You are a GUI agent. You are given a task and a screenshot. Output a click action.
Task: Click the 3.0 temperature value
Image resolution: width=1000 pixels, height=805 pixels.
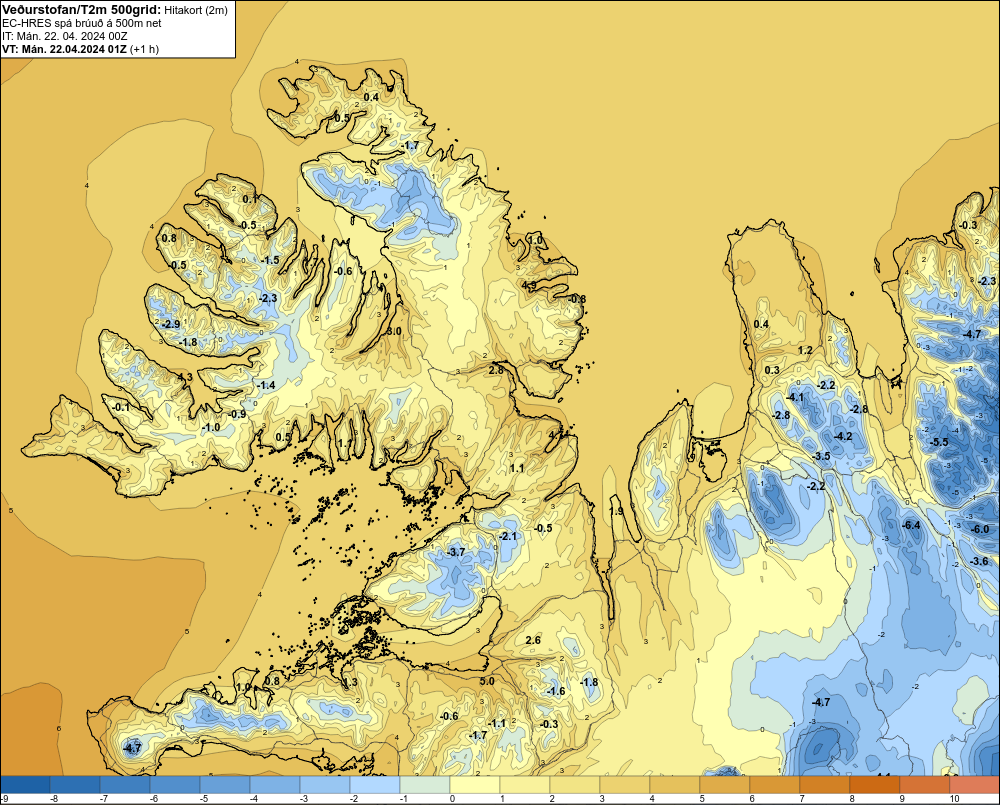pyautogui.click(x=394, y=331)
